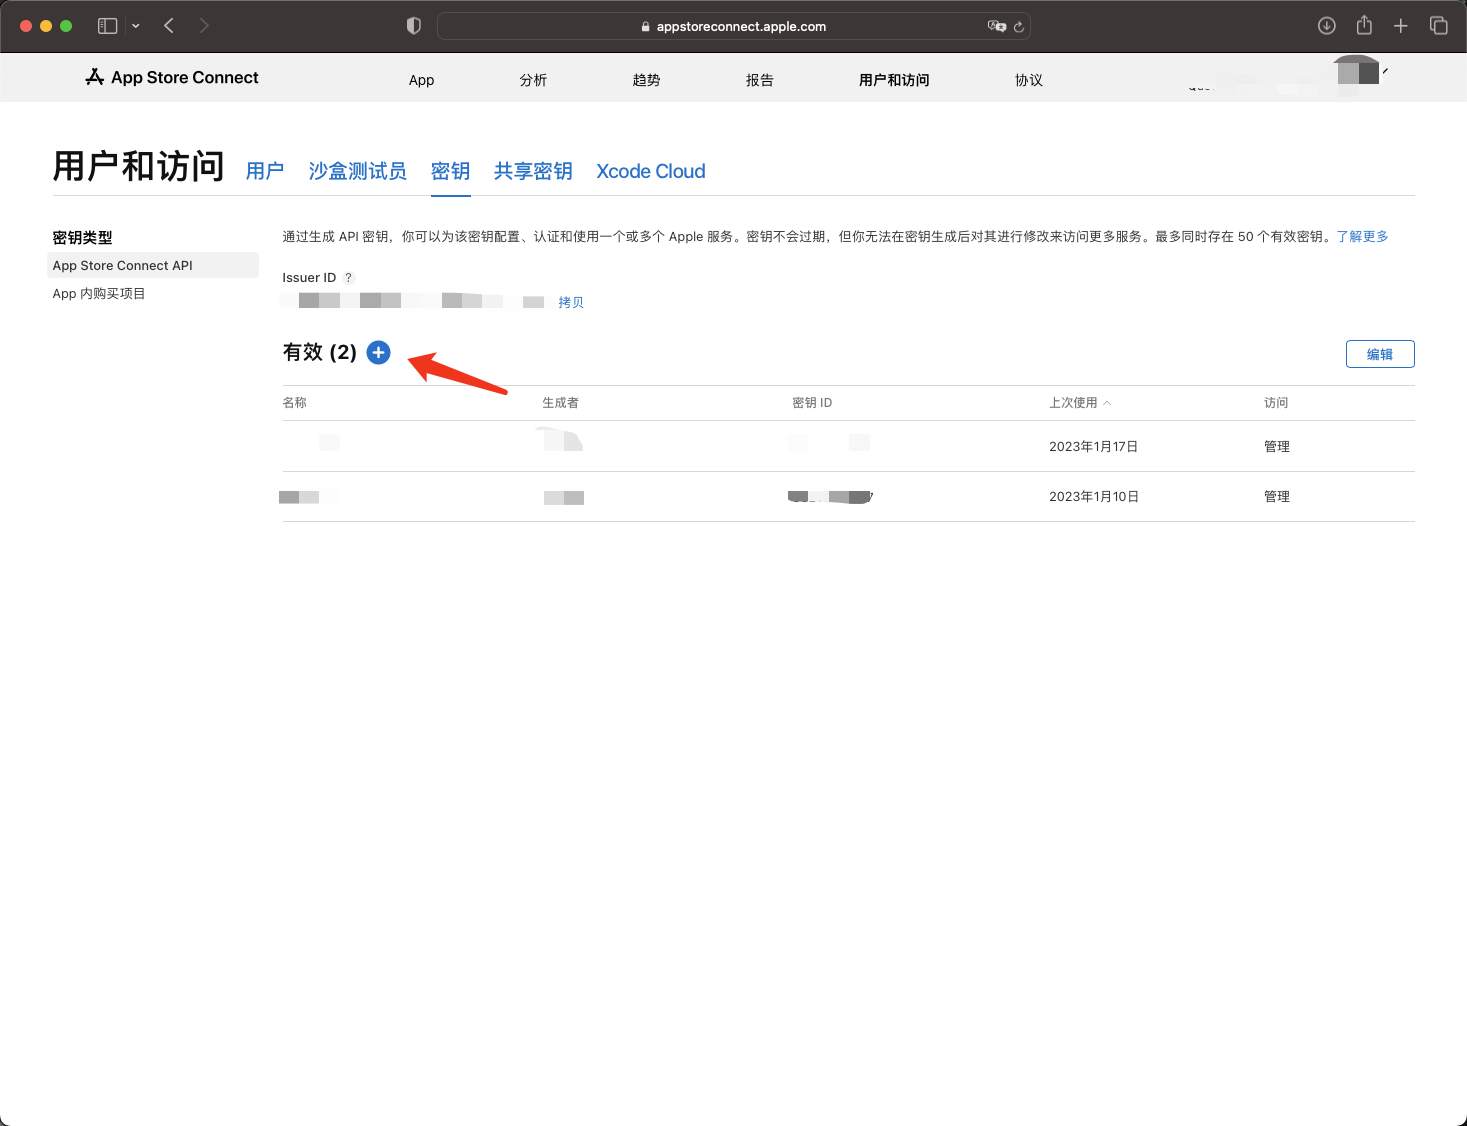This screenshot has height=1126, width=1467.
Task: Go back with the browser back arrow
Action: click(x=169, y=26)
